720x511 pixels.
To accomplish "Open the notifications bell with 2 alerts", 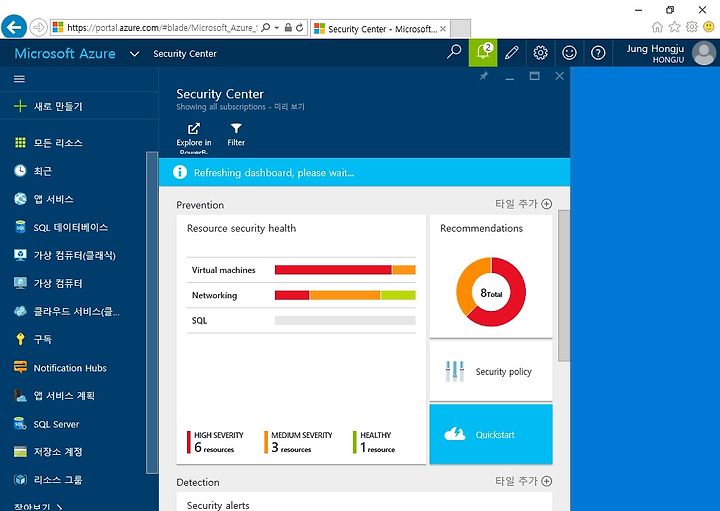I will (483, 52).
